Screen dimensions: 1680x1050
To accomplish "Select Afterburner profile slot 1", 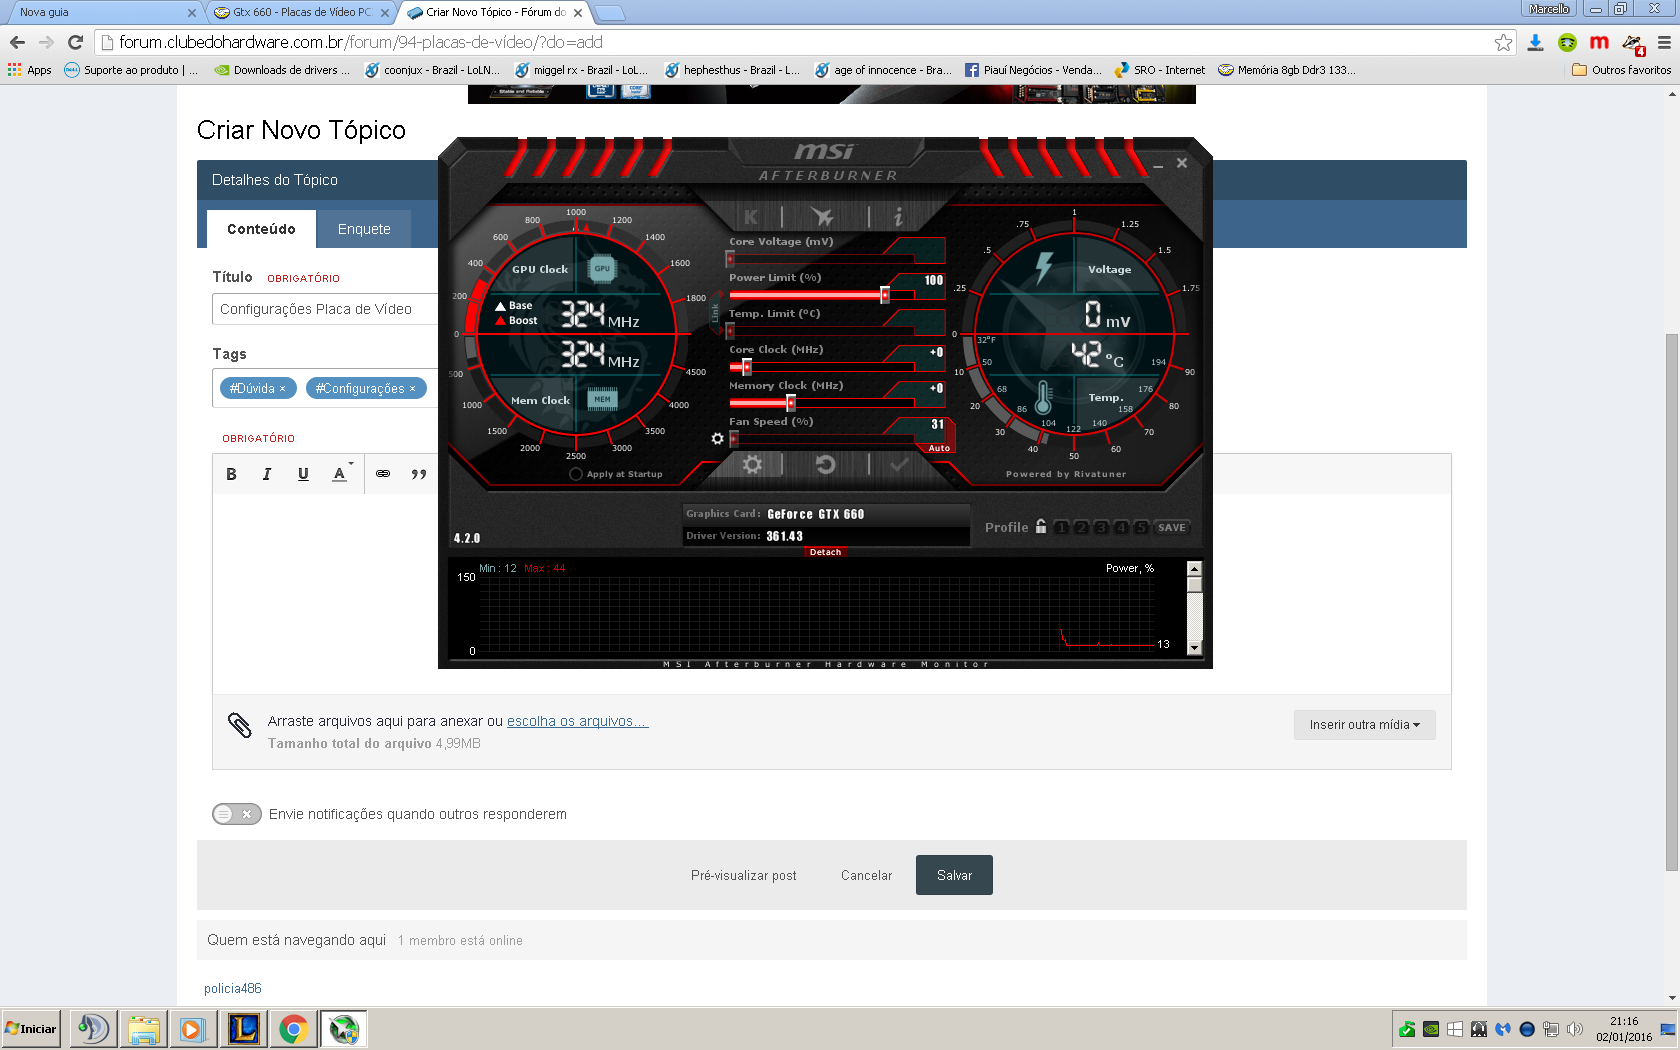I will [x=1061, y=527].
